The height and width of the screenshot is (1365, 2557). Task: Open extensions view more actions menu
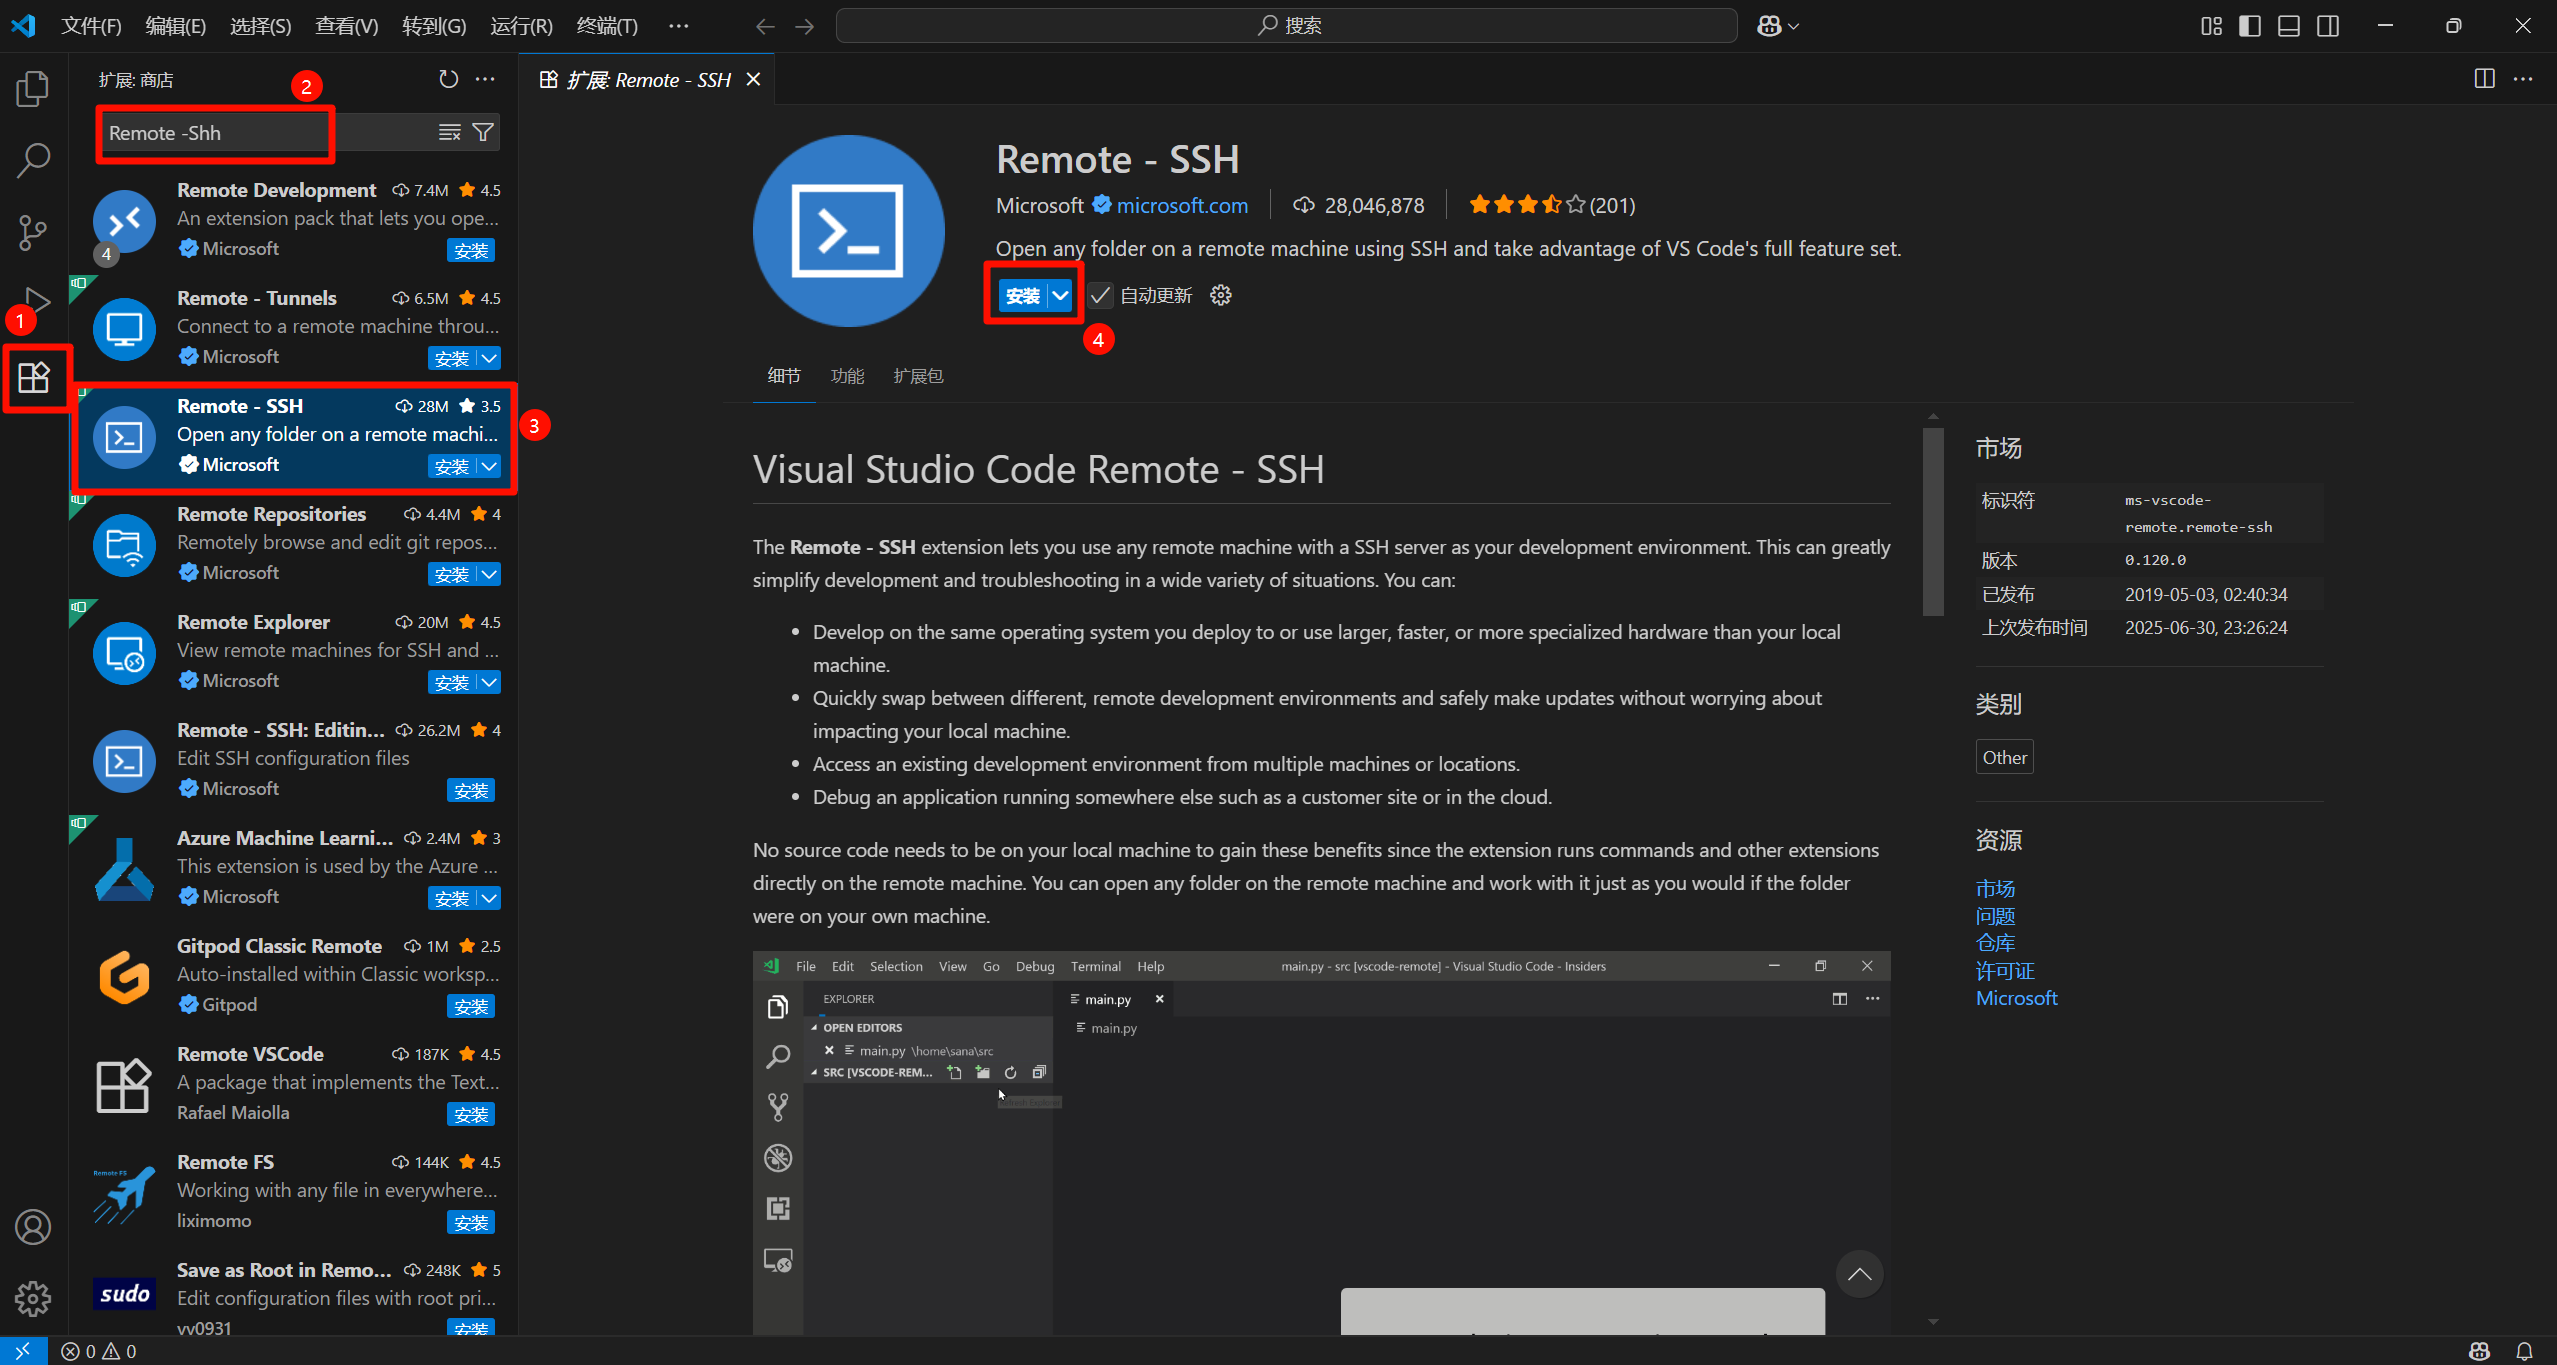(x=485, y=79)
